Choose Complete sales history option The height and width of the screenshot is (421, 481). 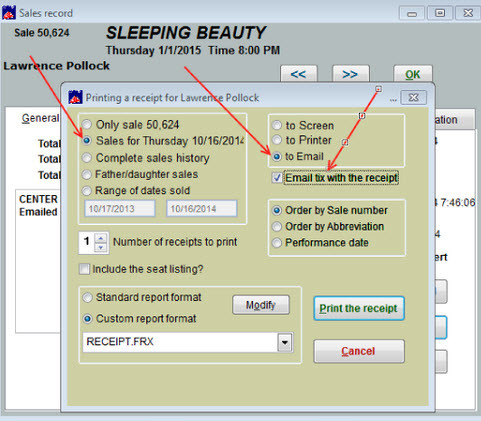(x=87, y=158)
